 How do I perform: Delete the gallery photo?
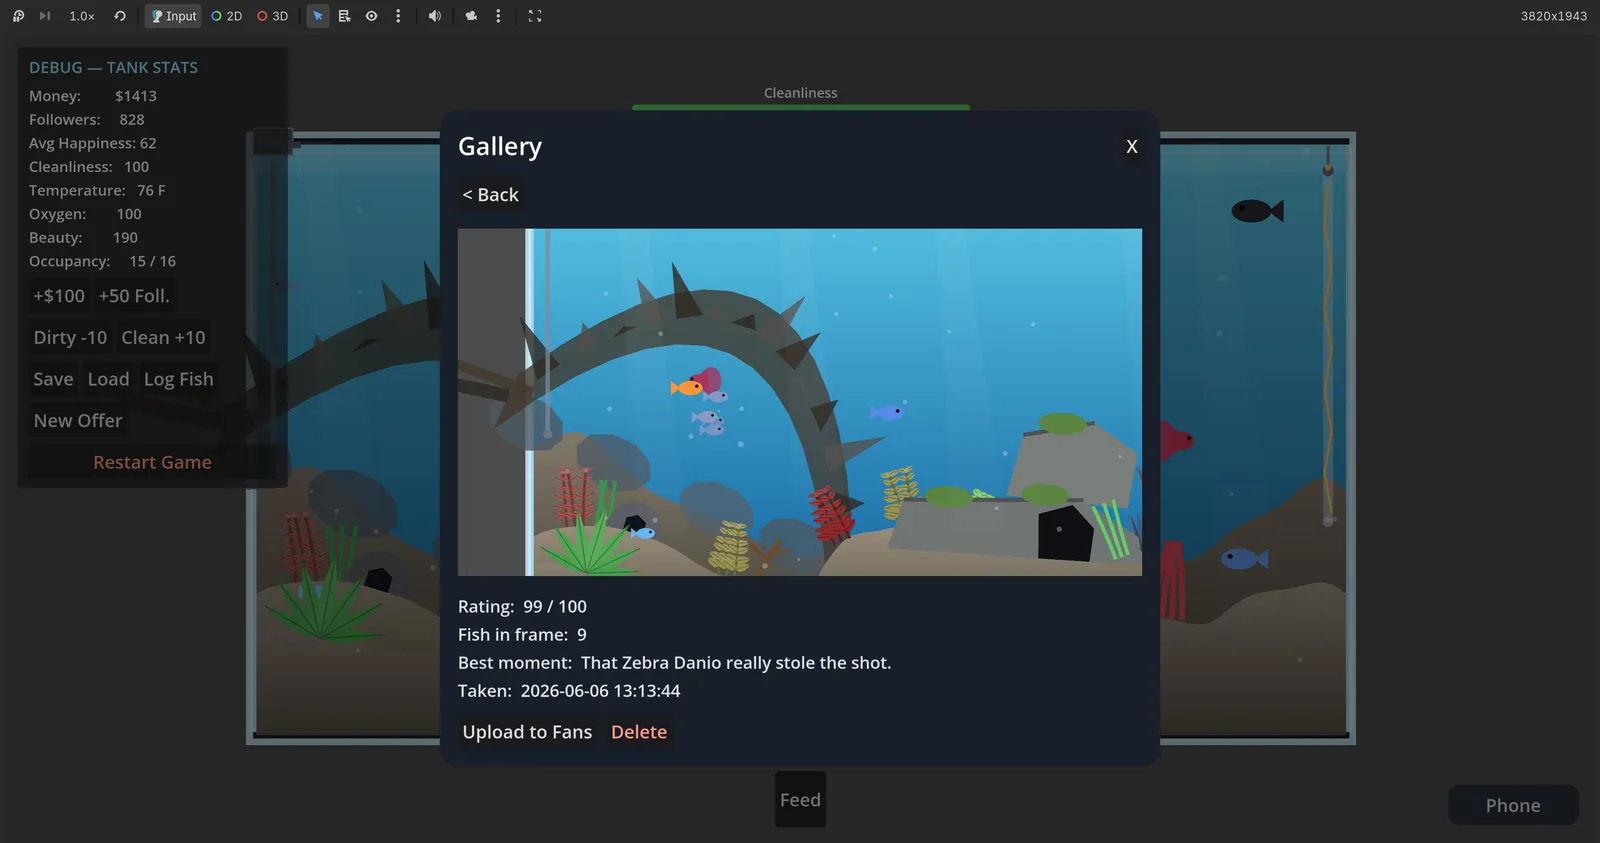(x=639, y=732)
